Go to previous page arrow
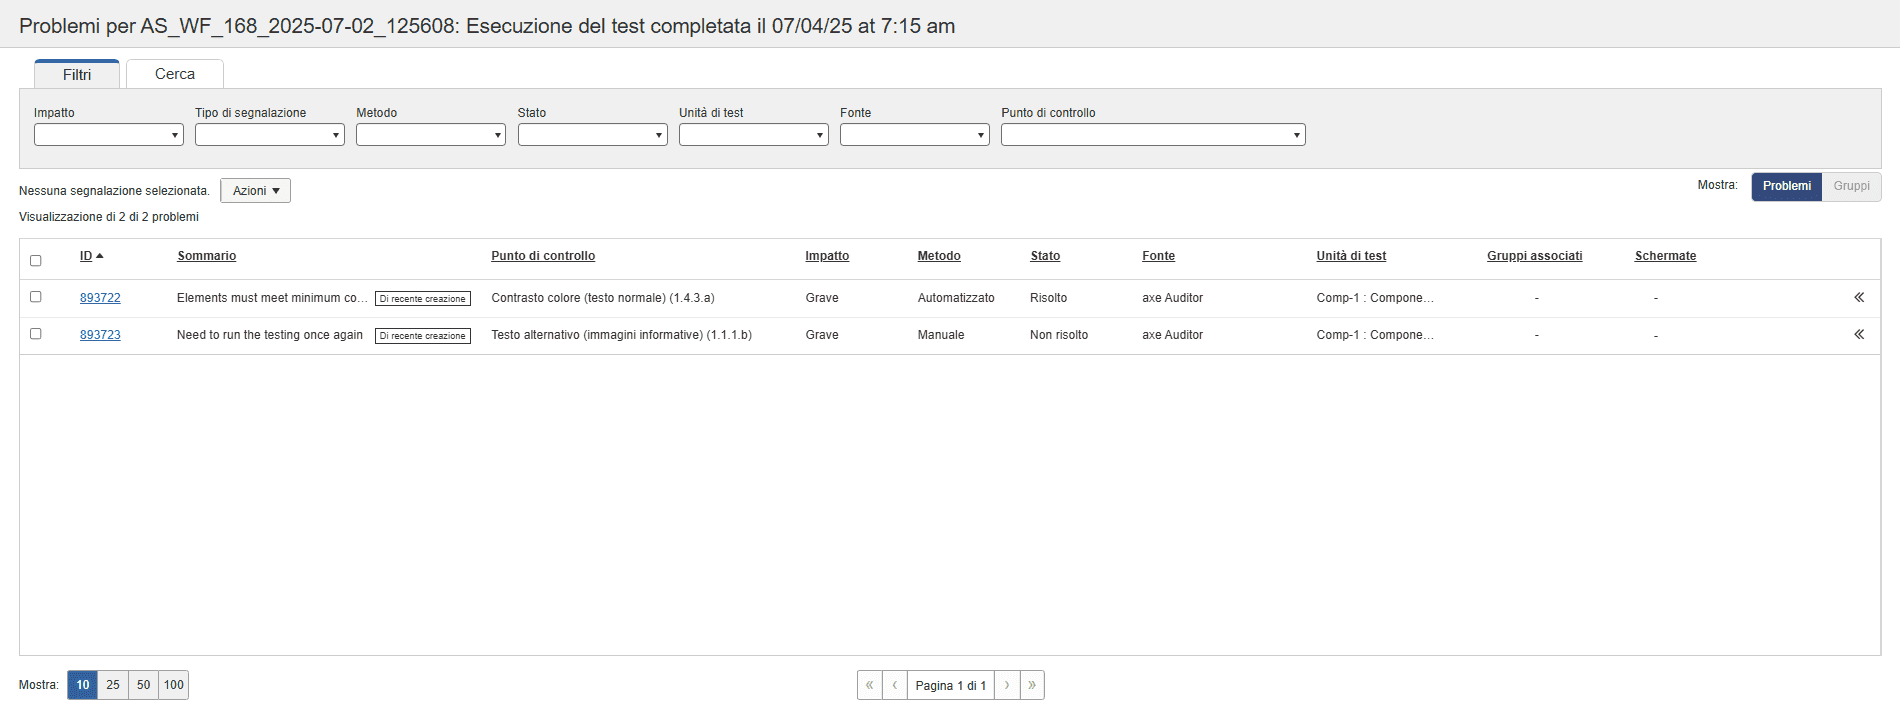This screenshot has height=727, width=1900. click(x=894, y=685)
